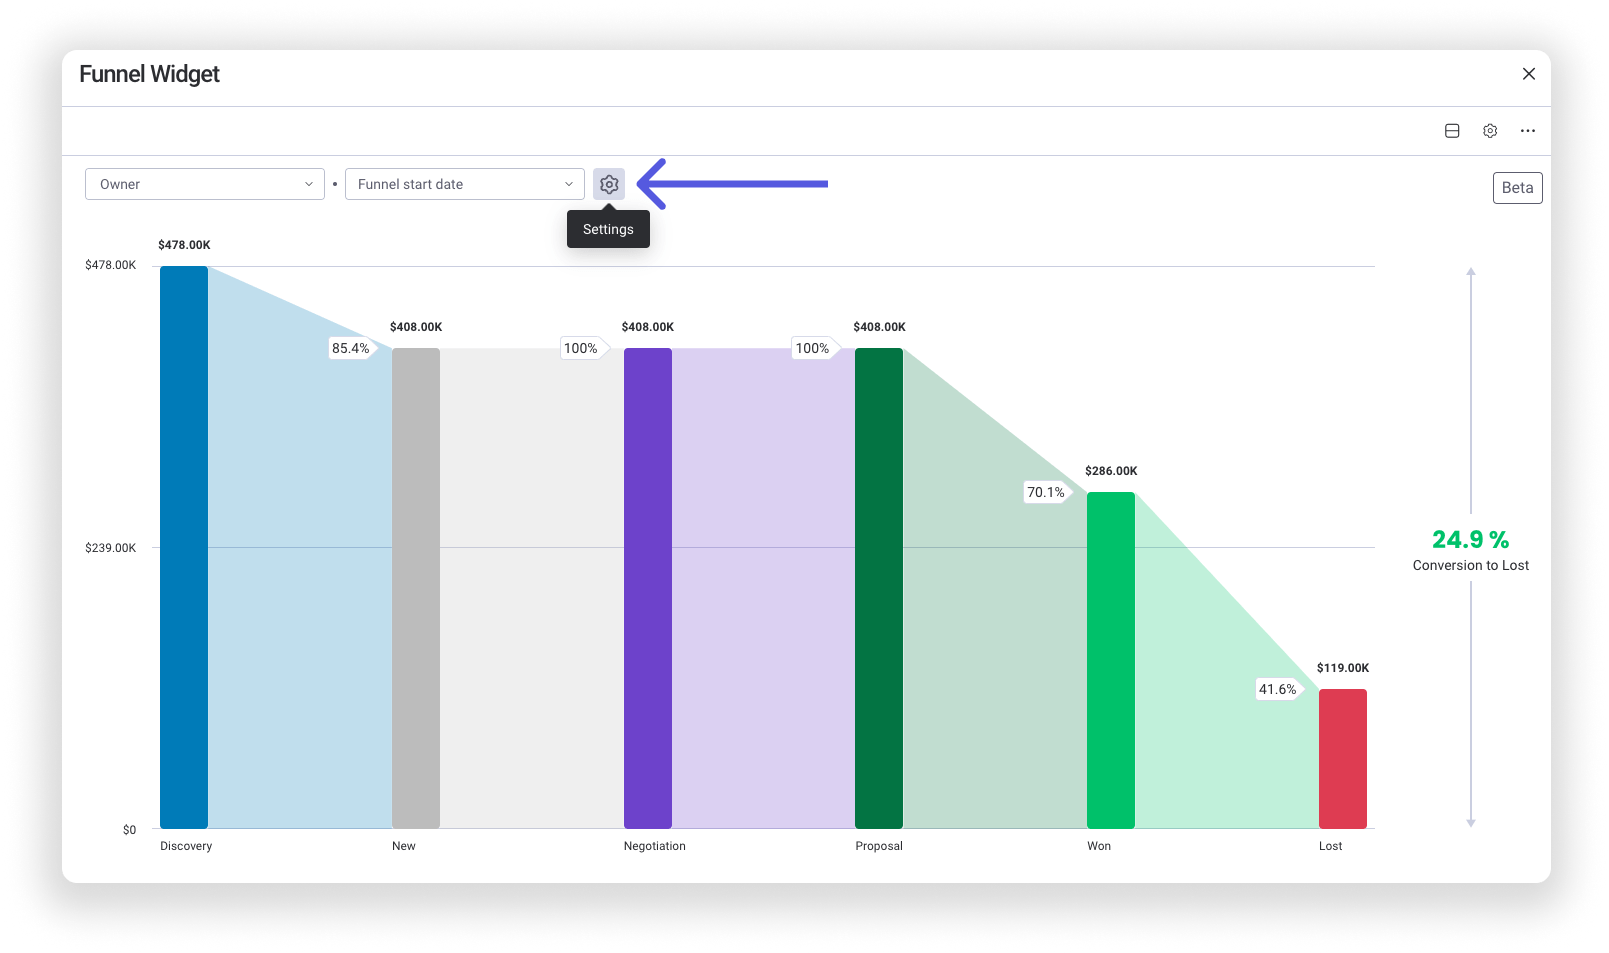
Task: Open the chart Settings gear beside Funnel start date
Action: pyautogui.click(x=608, y=184)
